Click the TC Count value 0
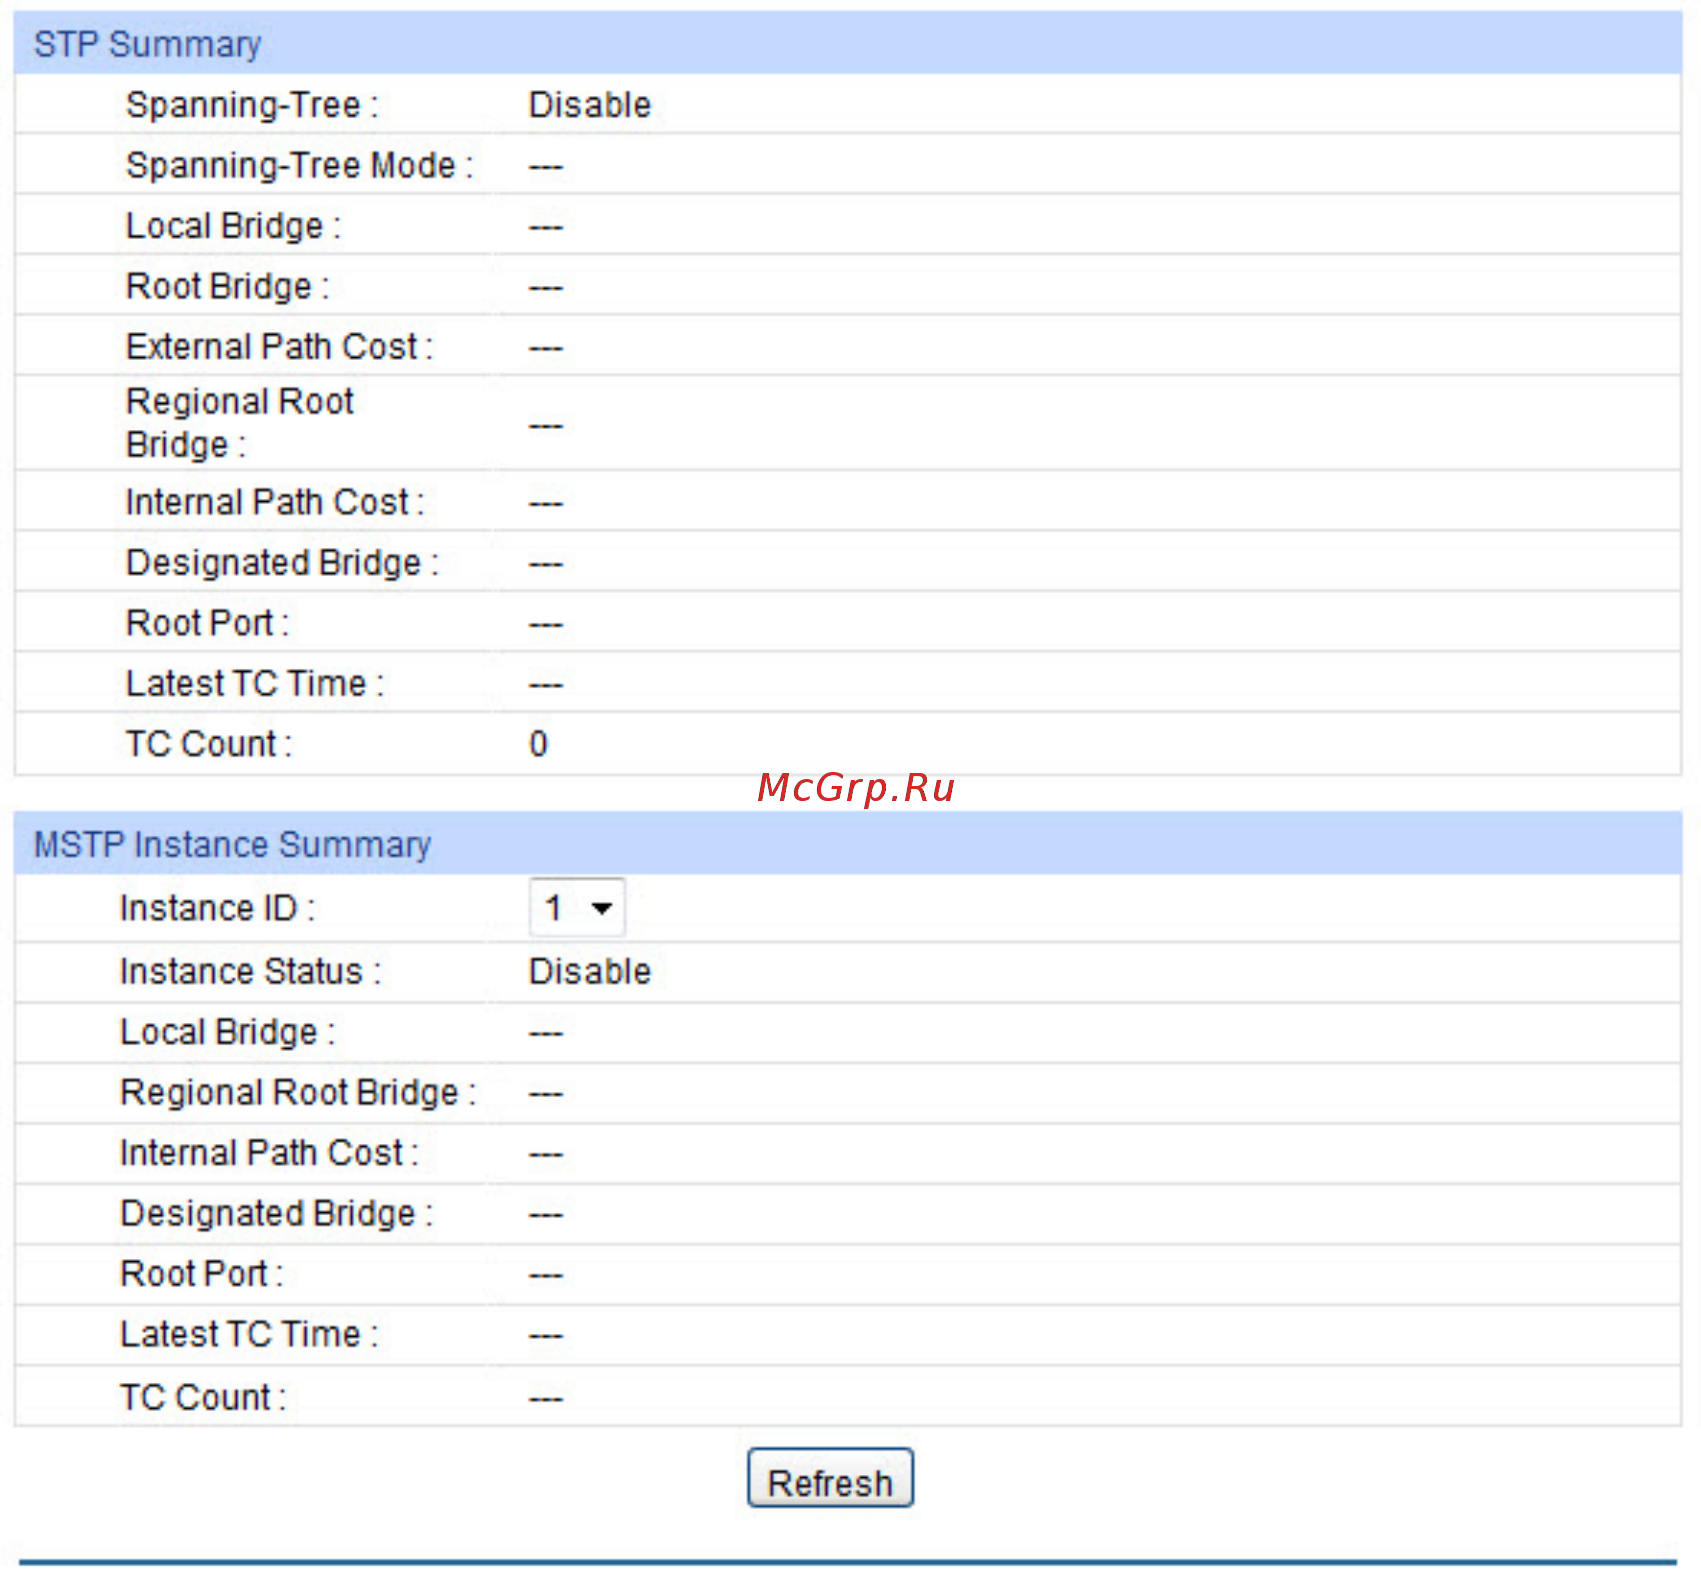Image resolution: width=1701 pixels, height=1572 pixels. (538, 744)
